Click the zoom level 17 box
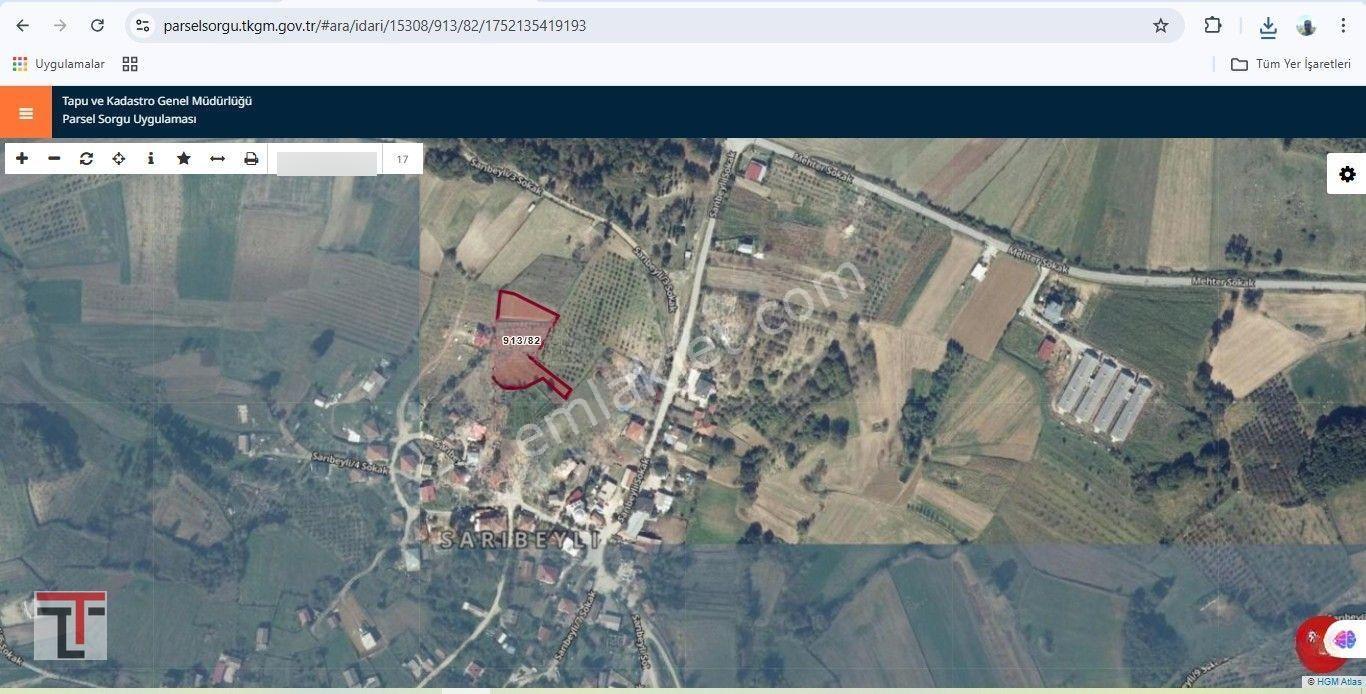 point(402,160)
